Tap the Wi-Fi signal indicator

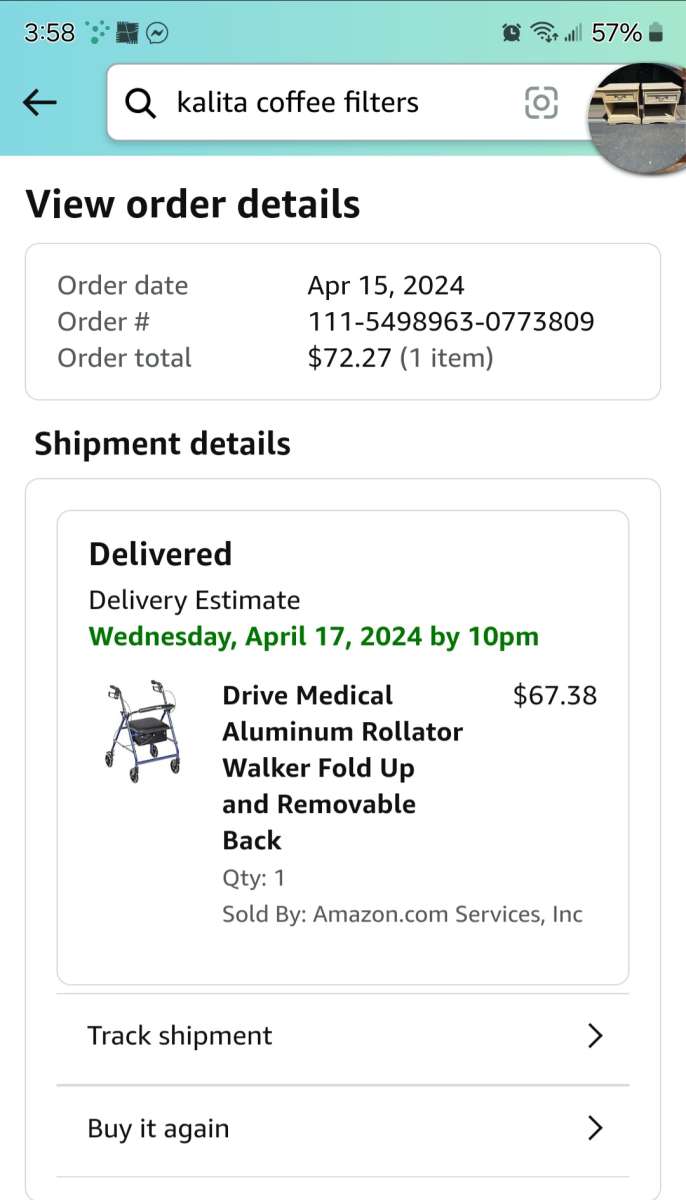pos(544,31)
